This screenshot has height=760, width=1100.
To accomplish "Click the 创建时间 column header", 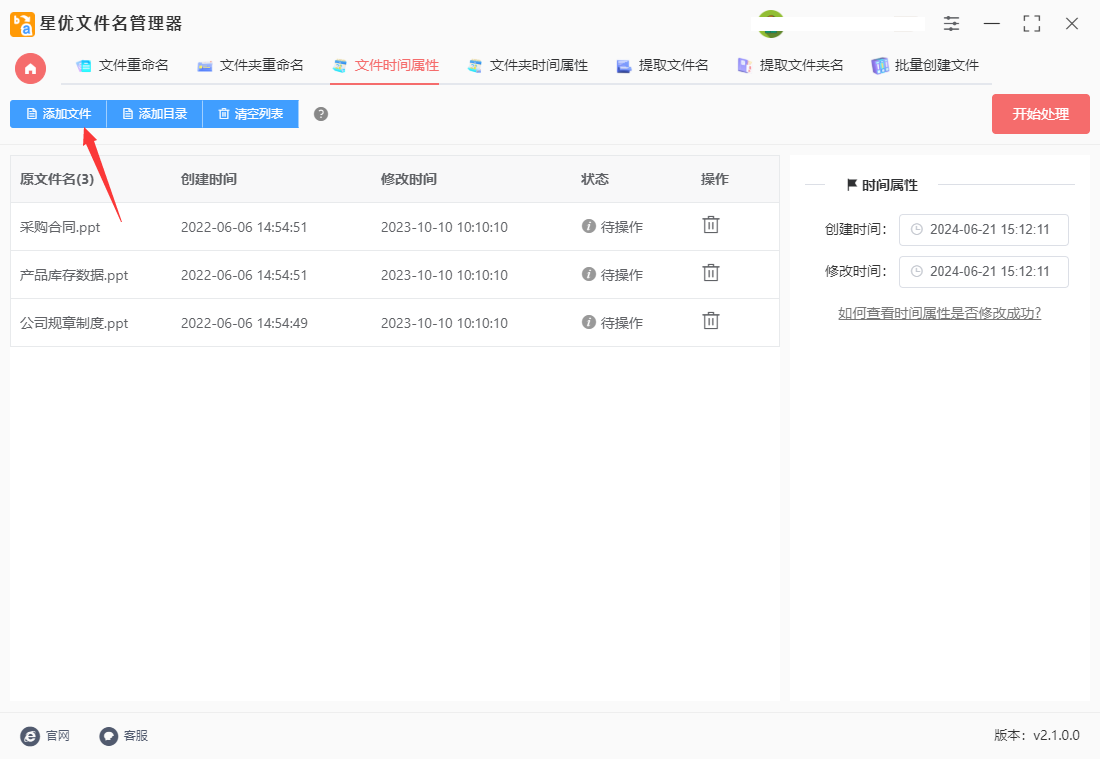I will [209, 179].
